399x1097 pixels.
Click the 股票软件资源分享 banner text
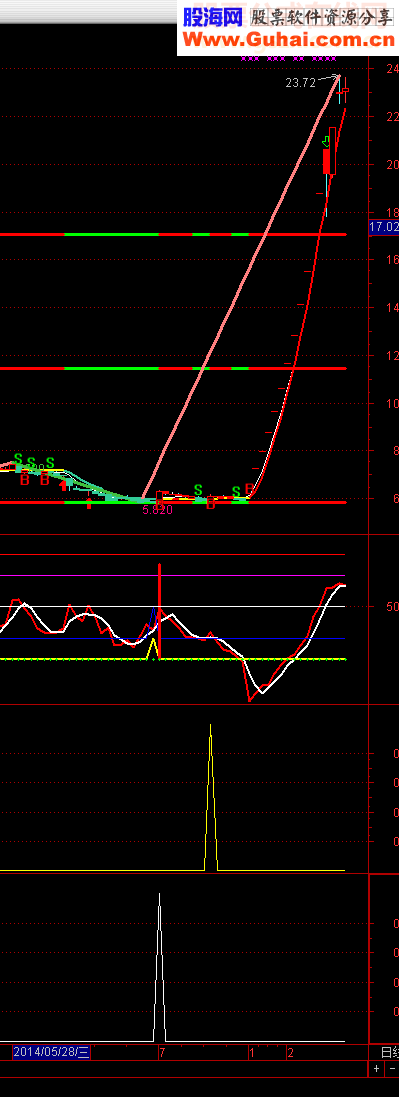click(x=321, y=17)
